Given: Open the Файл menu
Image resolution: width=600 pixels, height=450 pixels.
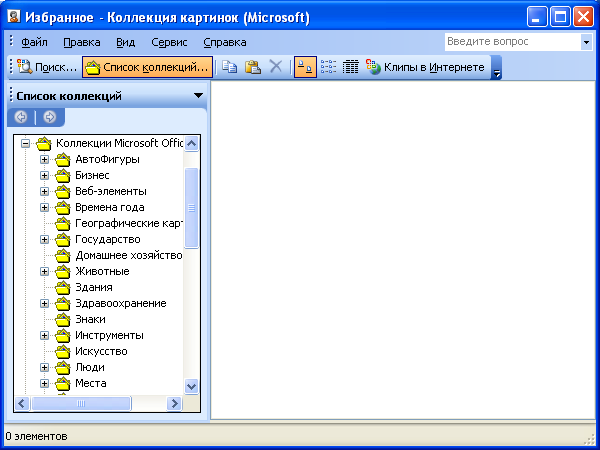Looking at the screenshot, I should [x=34, y=42].
